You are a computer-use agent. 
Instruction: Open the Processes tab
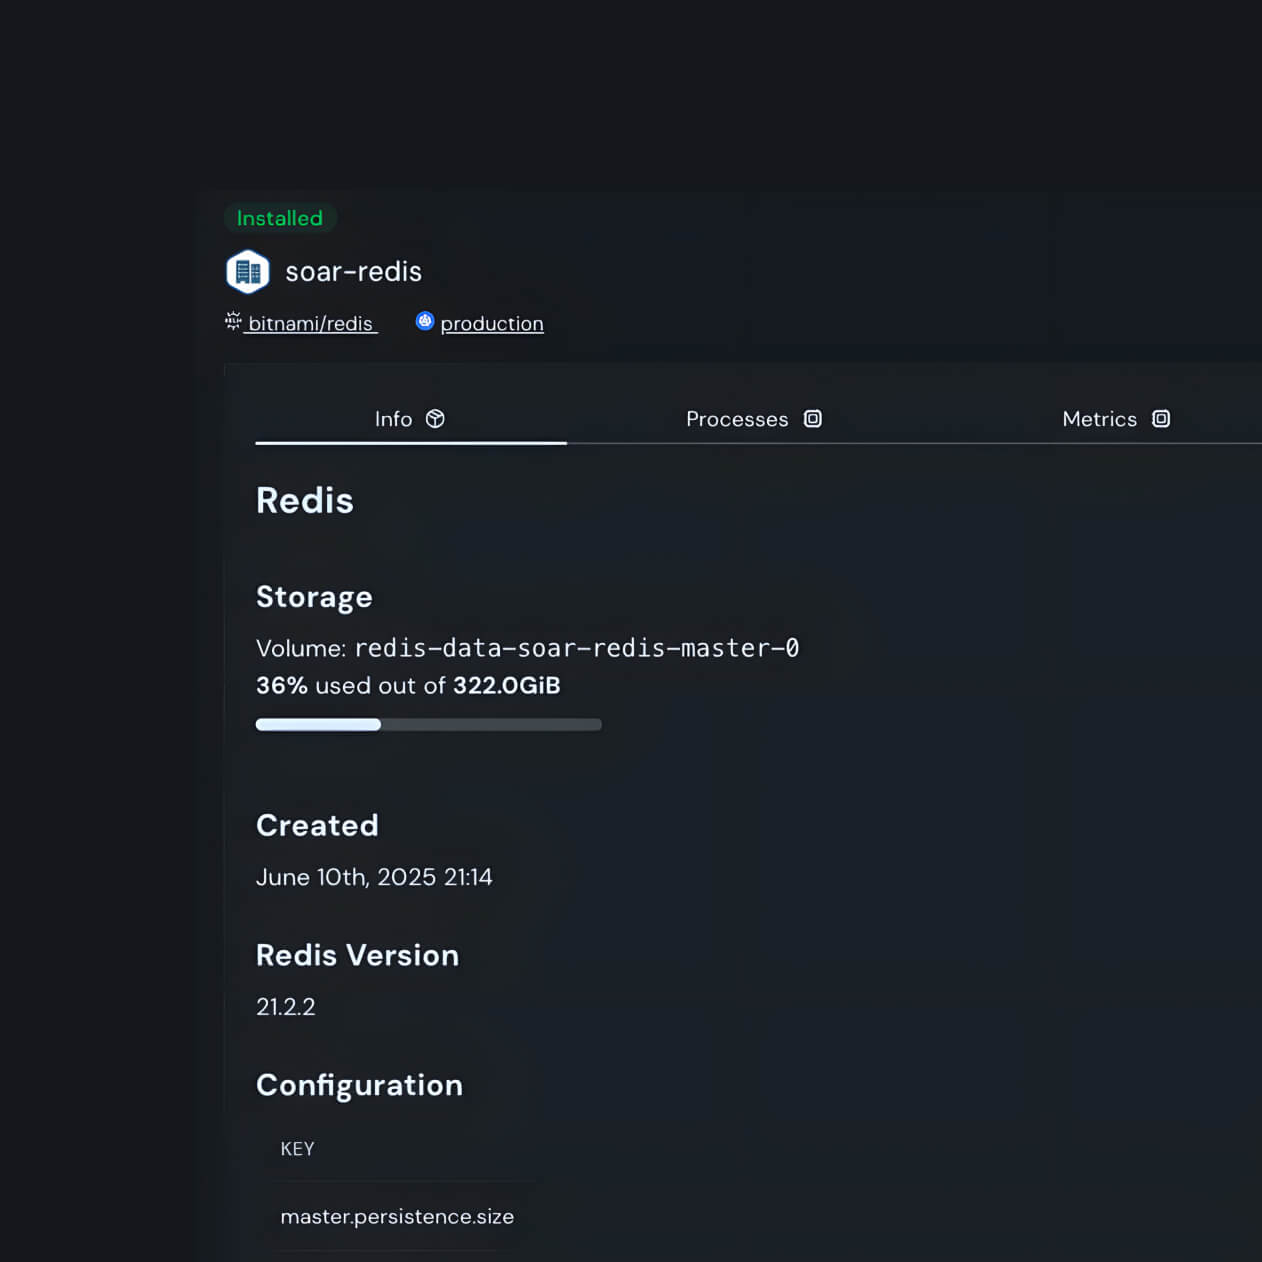tap(754, 419)
